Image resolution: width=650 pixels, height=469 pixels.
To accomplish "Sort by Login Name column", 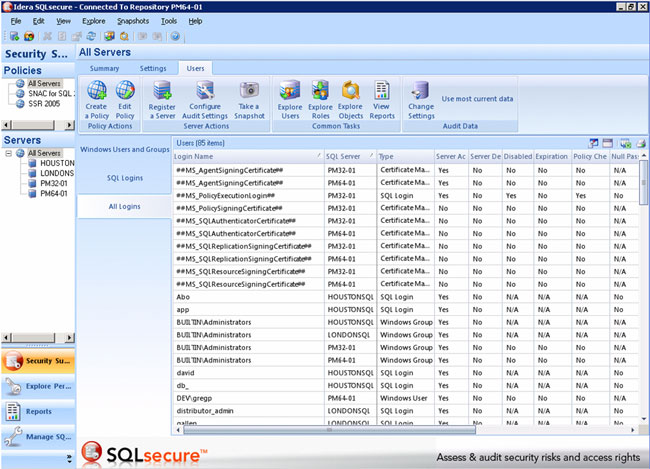I will click(247, 156).
